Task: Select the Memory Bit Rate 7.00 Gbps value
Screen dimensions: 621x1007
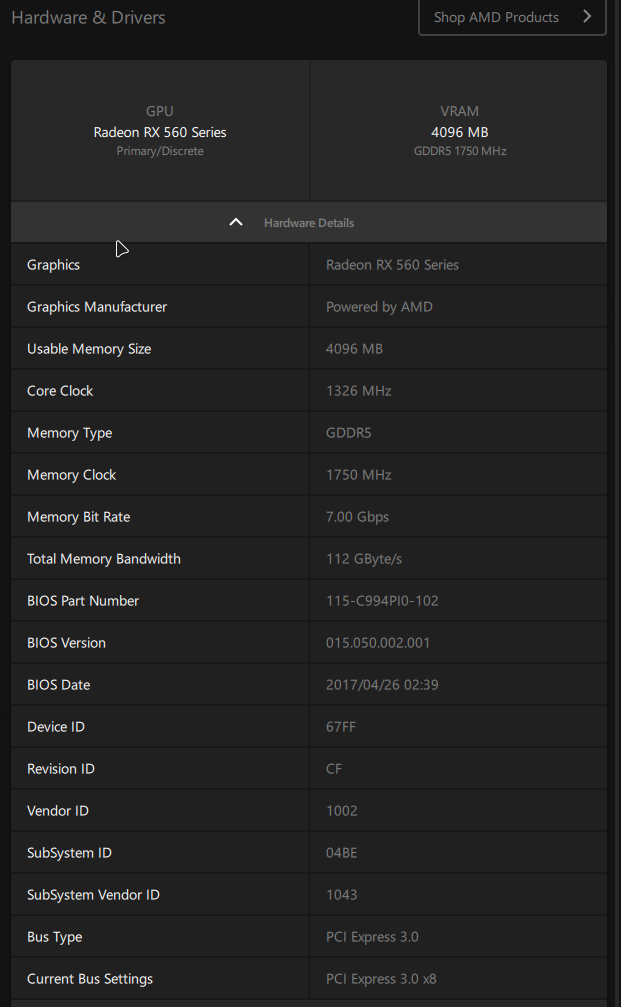Action: click(x=357, y=517)
